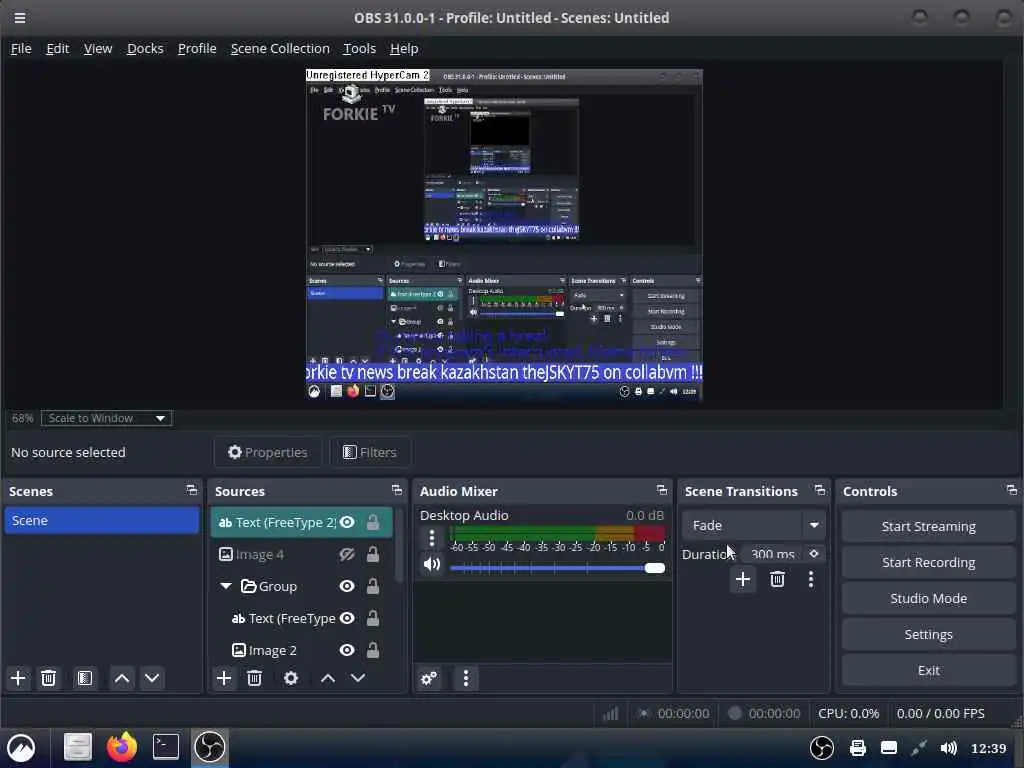Toggle visibility of top Text (FreeType 2) source
1024x768 pixels.
pyautogui.click(x=347, y=522)
